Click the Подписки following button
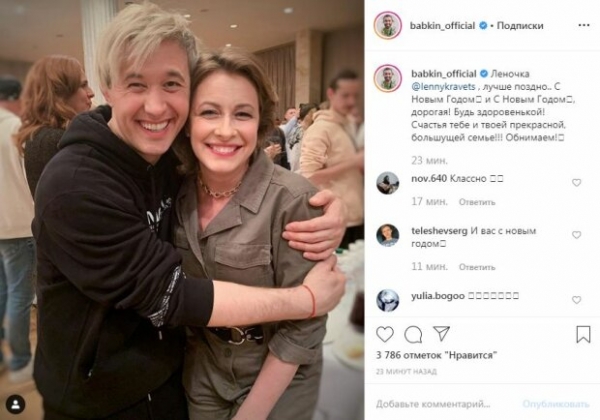Viewport: 600px width, 420px height. (x=520, y=26)
